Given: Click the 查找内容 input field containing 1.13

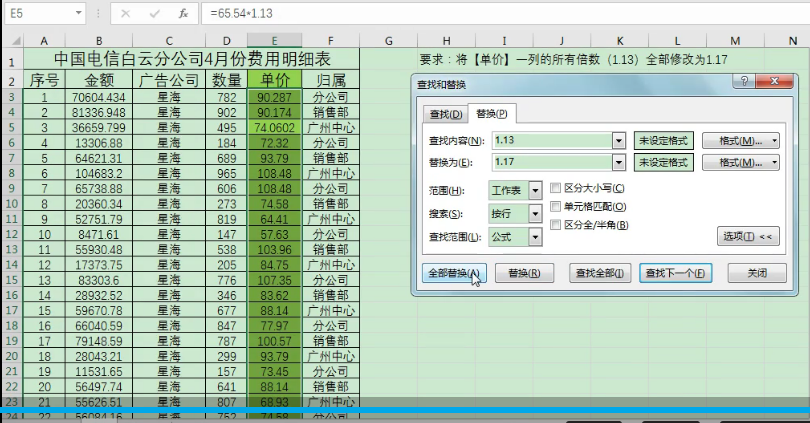Looking at the screenshot, I should coord(552,140).
